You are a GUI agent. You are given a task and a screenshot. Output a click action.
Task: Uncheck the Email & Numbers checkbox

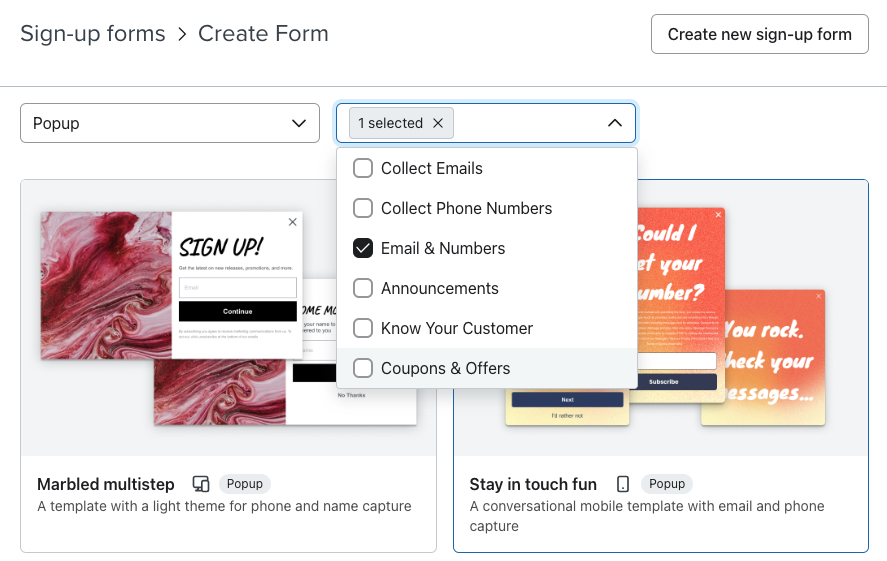pos(363,248)
